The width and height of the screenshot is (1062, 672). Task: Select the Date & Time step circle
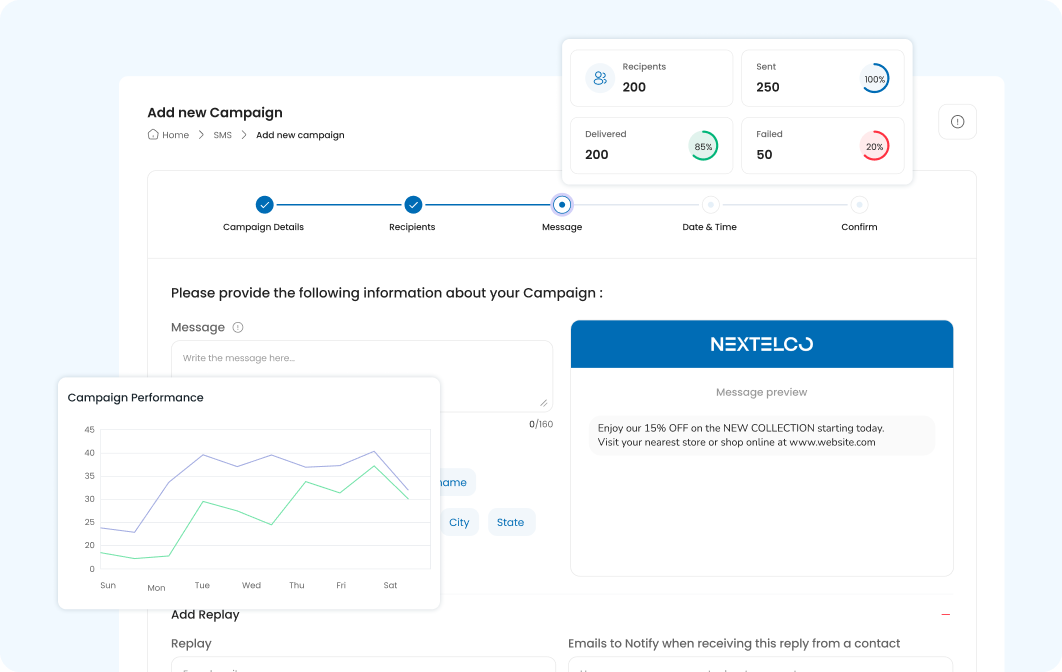[710, 205]
